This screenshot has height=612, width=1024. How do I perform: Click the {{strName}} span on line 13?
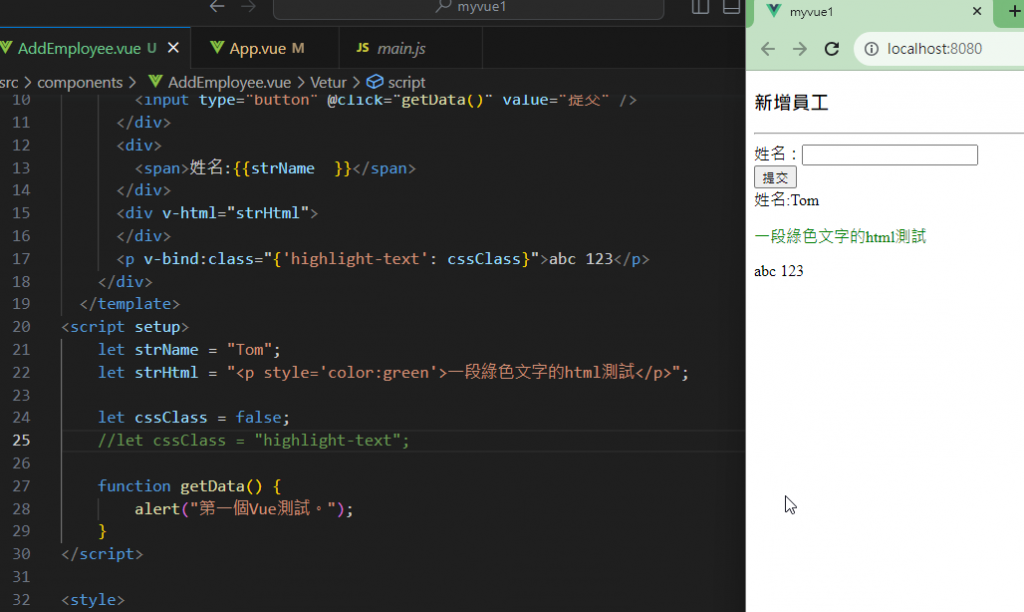tap(275, 168)
